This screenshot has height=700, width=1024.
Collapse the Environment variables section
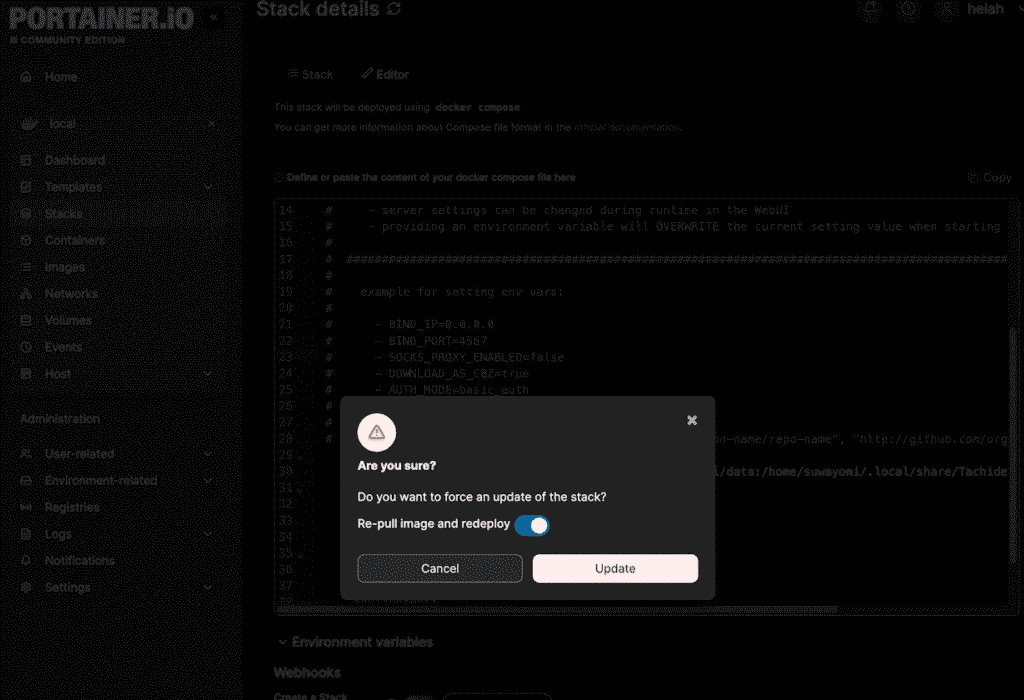click(x=281, y=642)
